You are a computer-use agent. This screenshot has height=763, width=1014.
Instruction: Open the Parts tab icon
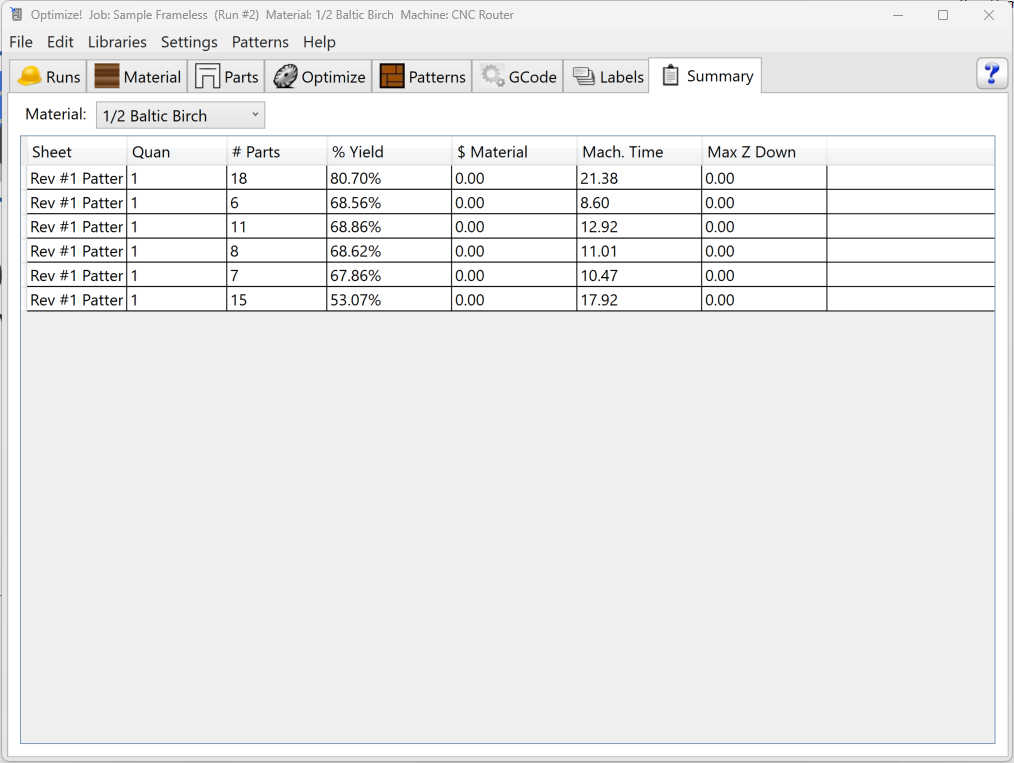click(x=207, y=77)
